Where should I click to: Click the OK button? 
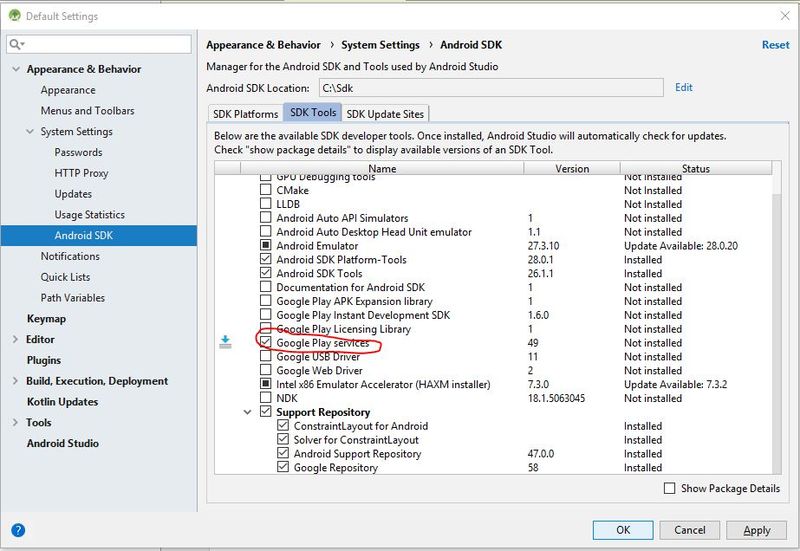tap(623, 530)
